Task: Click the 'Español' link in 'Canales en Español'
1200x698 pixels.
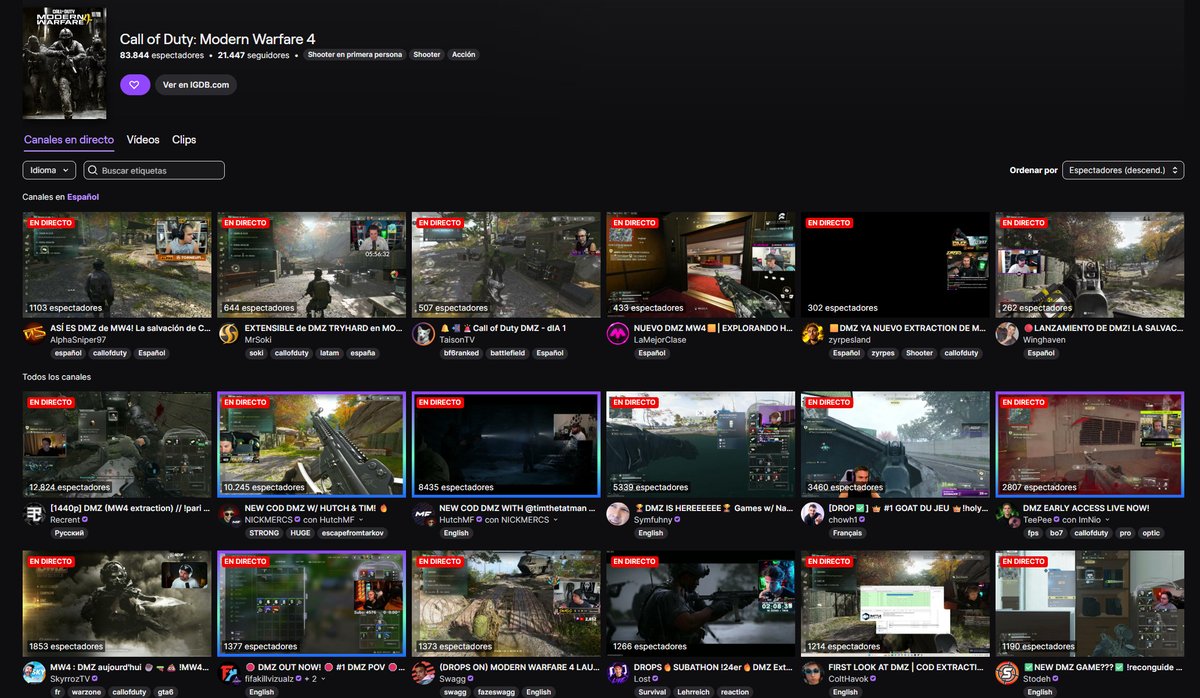Action: click(83, 197)
